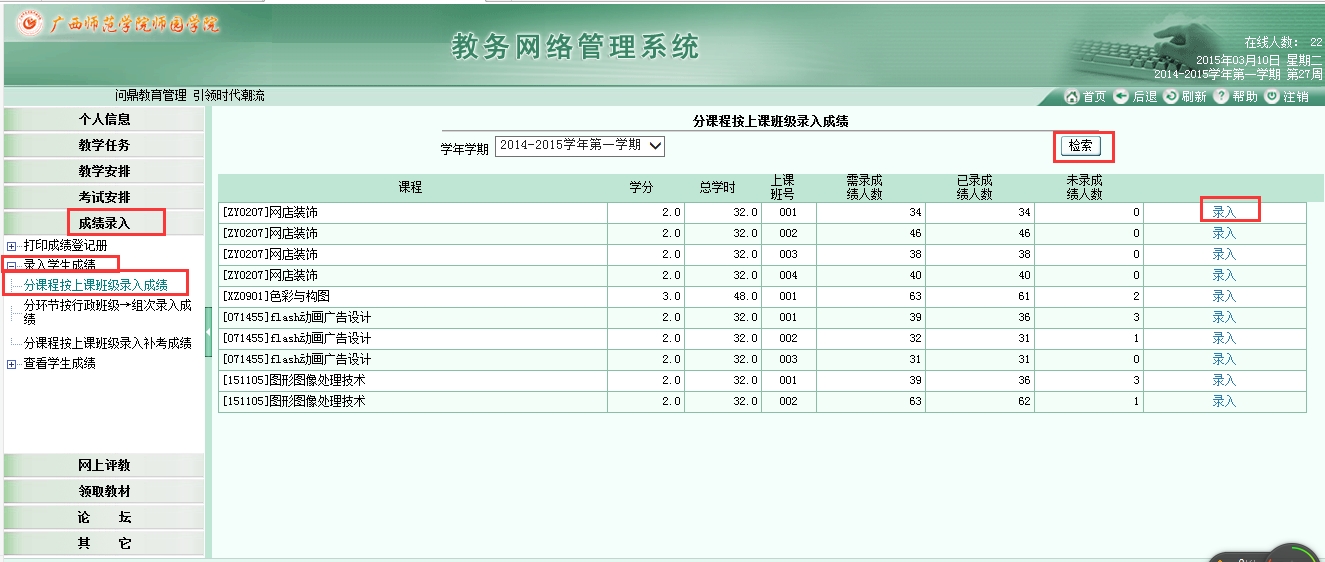Click the 后退 back arrow icon
The image size is (1325, 562).
tap(1121, 96)
